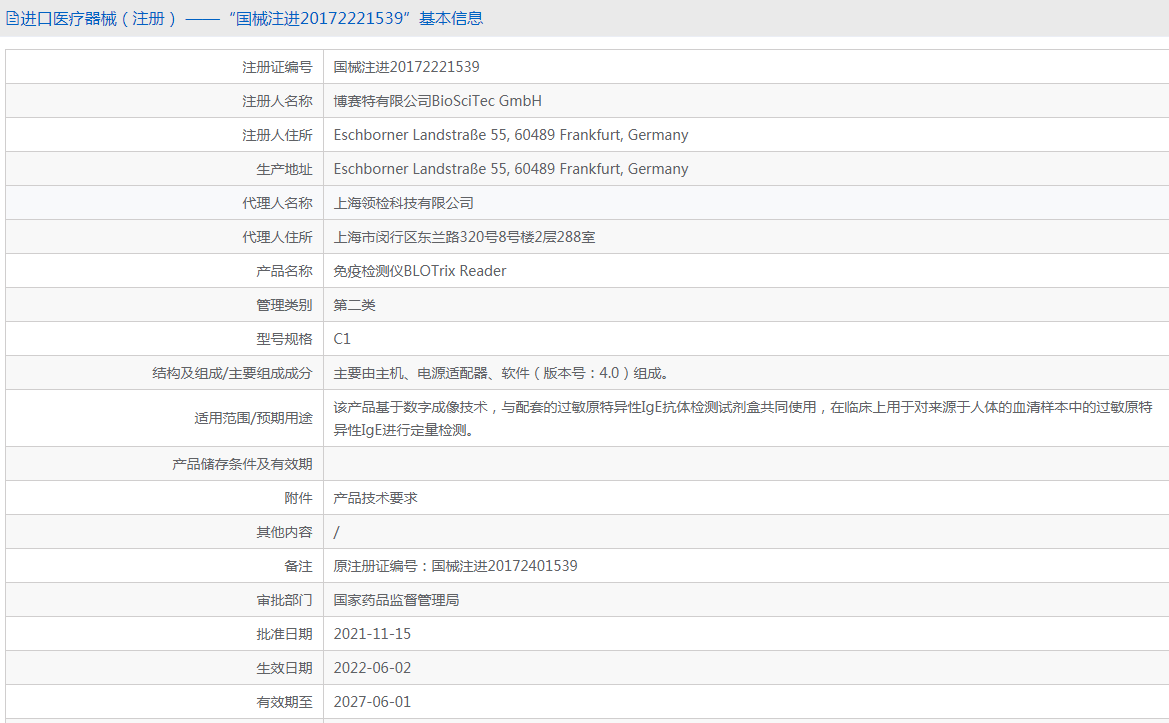Click the 适用范围/预期用途 description paragraph
Screen dimensions: 1169x723
(742, 418)
